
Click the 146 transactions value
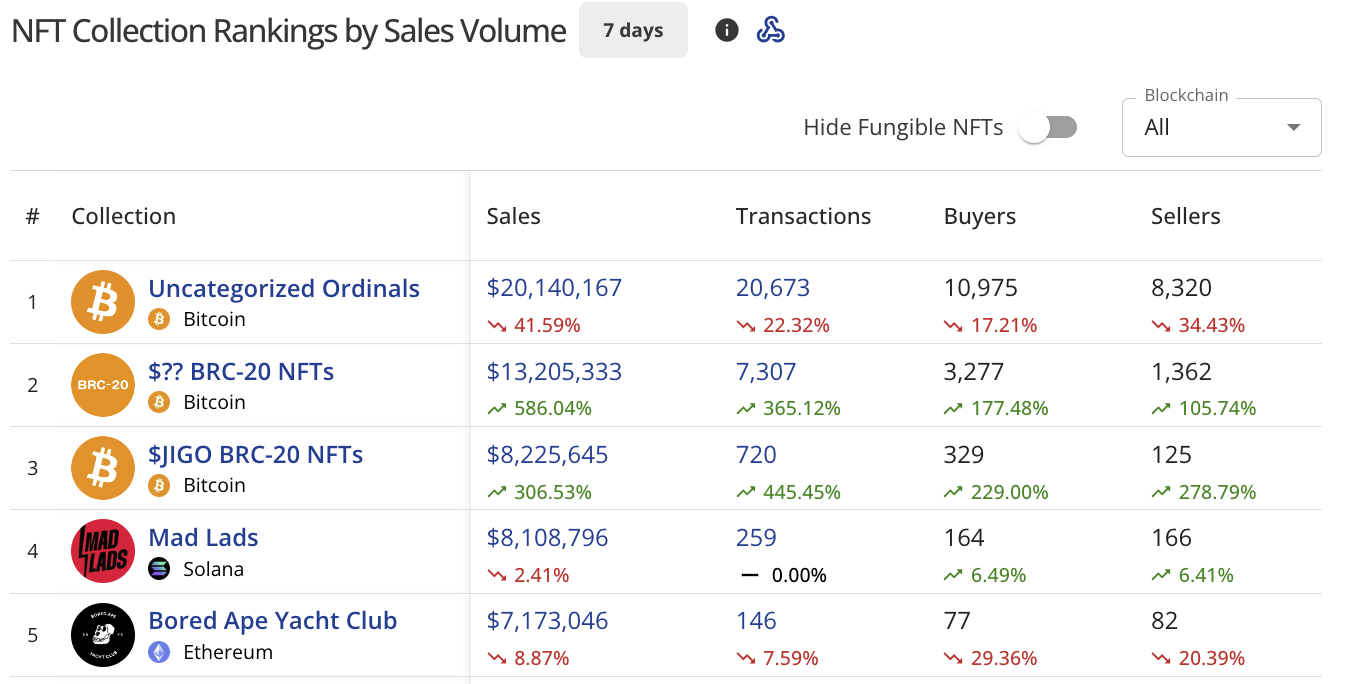tap(756, 620)
